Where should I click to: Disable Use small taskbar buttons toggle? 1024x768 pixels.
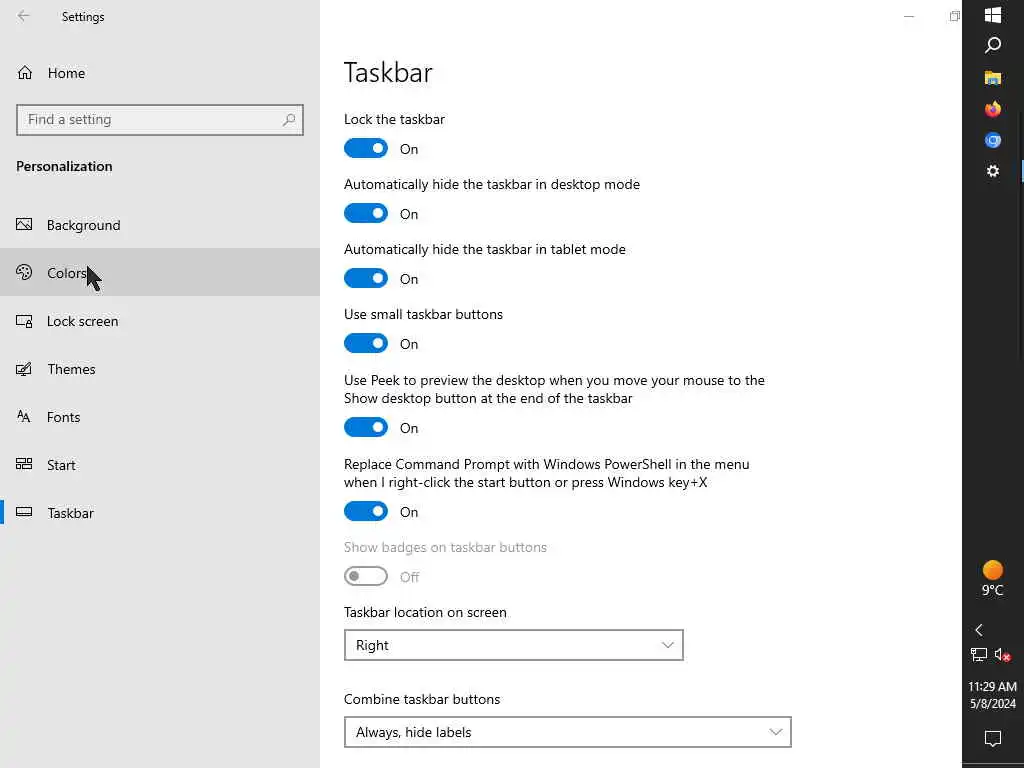pos(366,344)
